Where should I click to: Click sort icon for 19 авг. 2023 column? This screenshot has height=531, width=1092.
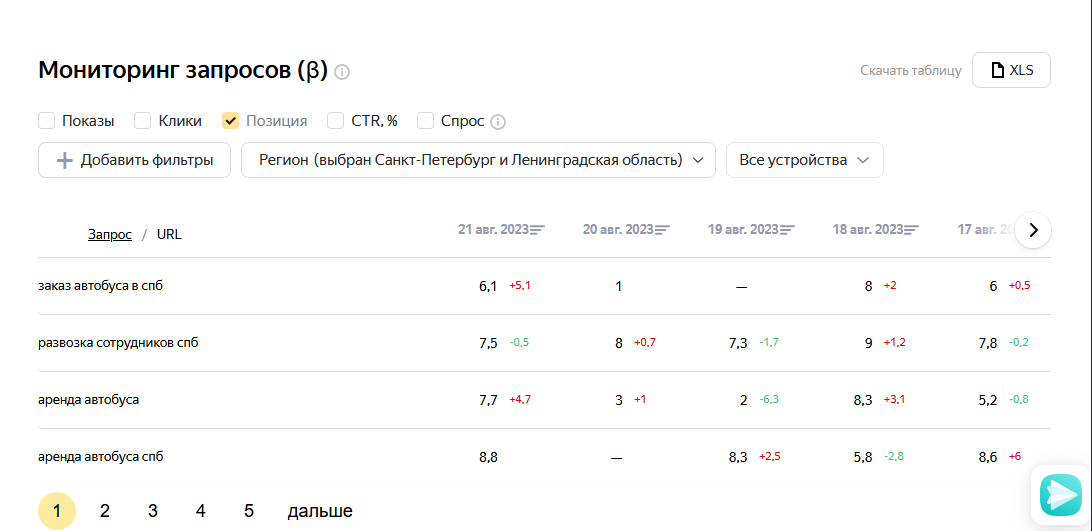pos(787,229)
